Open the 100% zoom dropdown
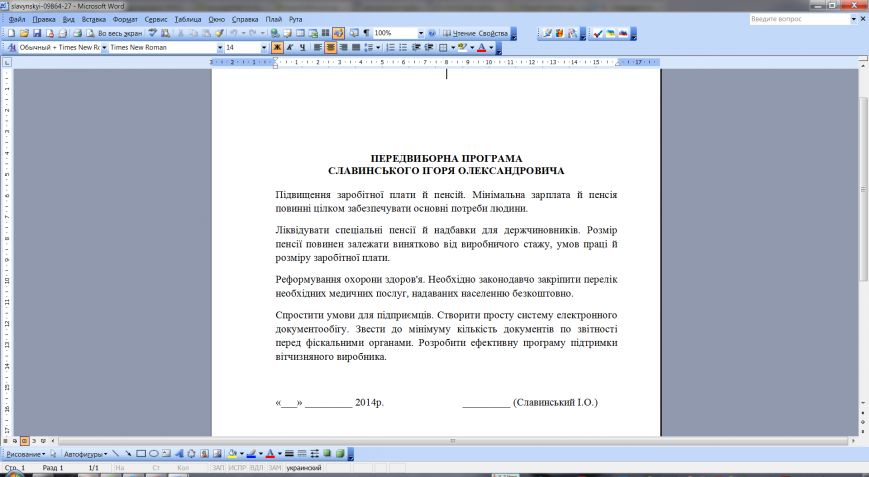 pyautogui.click(x=421, y=33)
